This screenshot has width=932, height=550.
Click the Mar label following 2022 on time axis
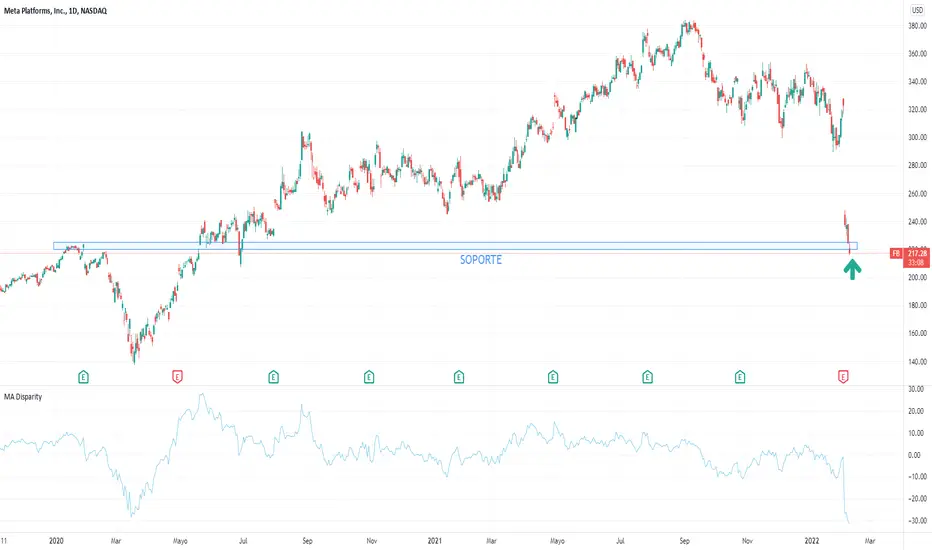point(870,541)
